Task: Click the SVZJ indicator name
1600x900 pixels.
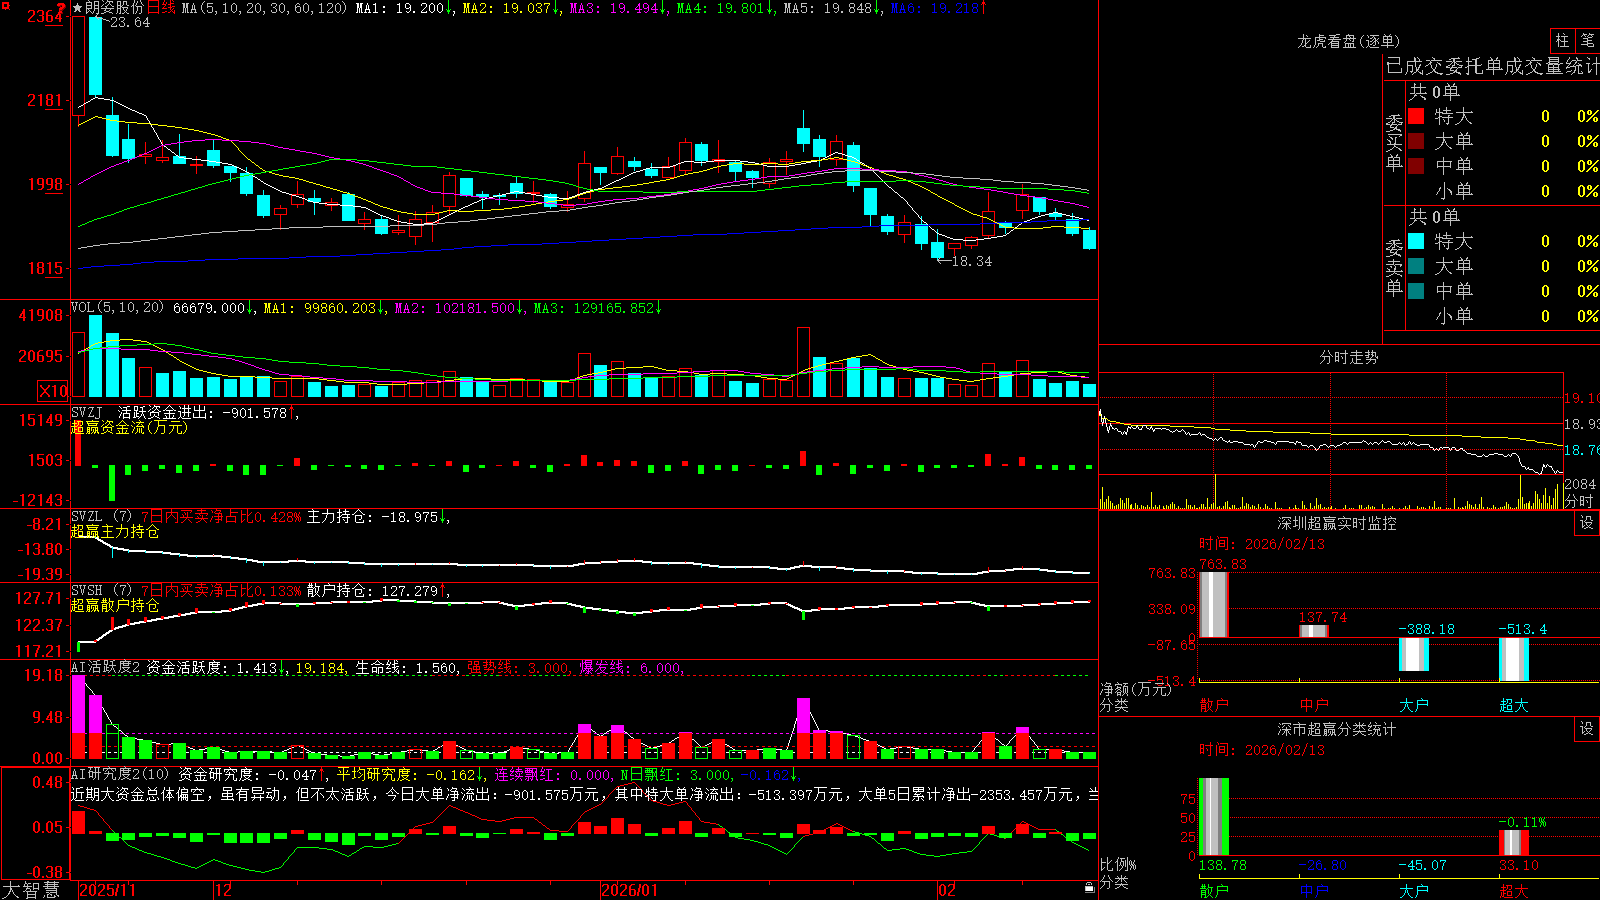Action: [x=87, y=412]
